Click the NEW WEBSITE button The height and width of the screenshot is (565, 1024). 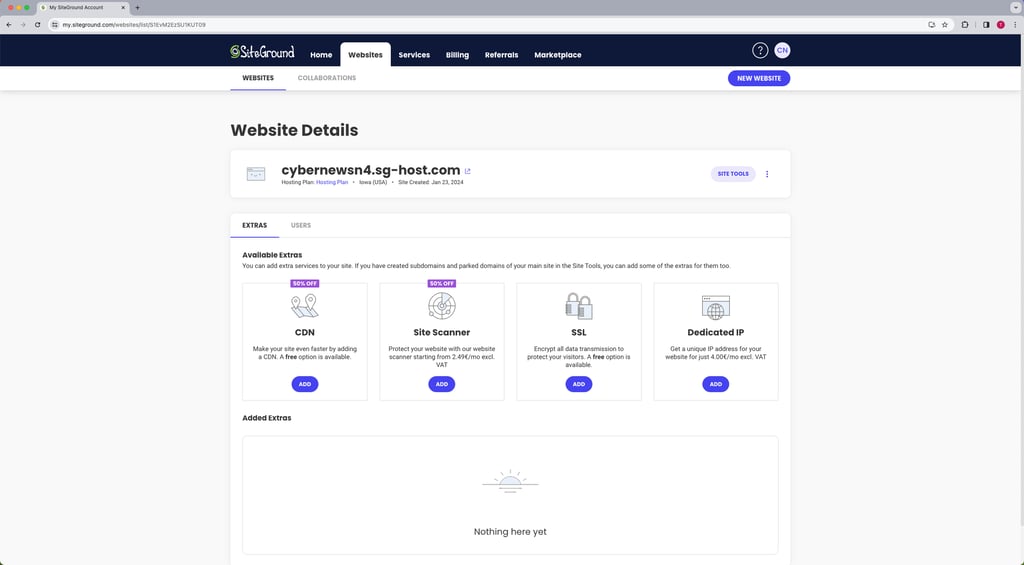click(x=759, y=78)
